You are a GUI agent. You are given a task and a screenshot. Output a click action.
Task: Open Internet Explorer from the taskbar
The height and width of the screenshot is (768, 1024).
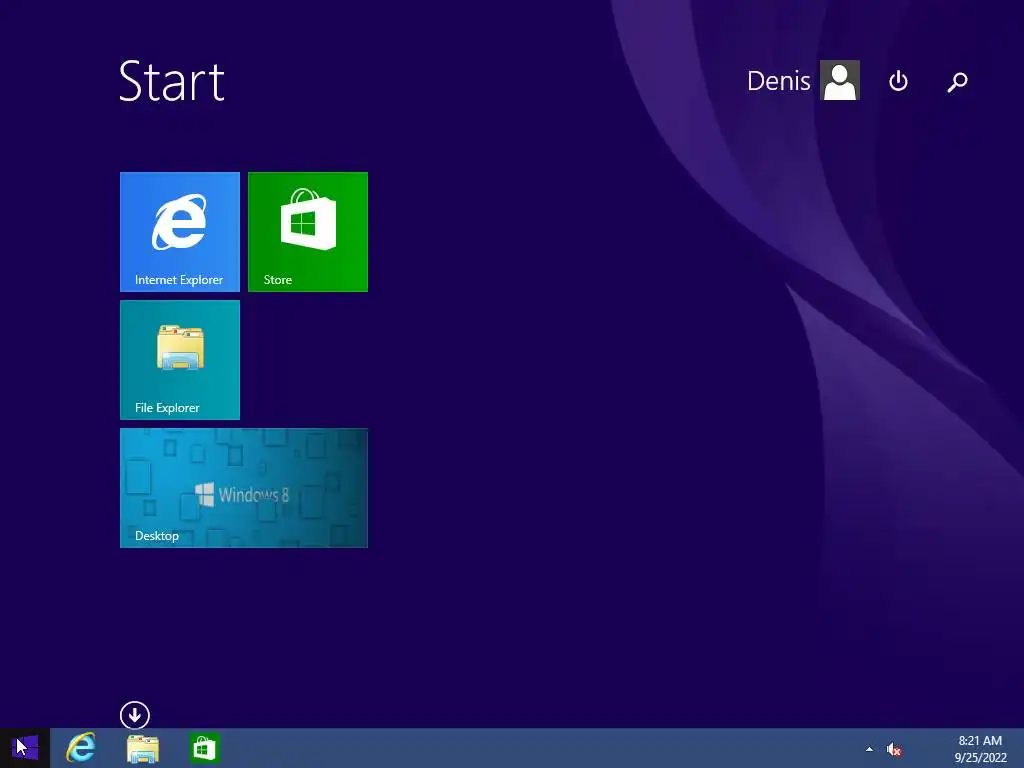(81, 748)
